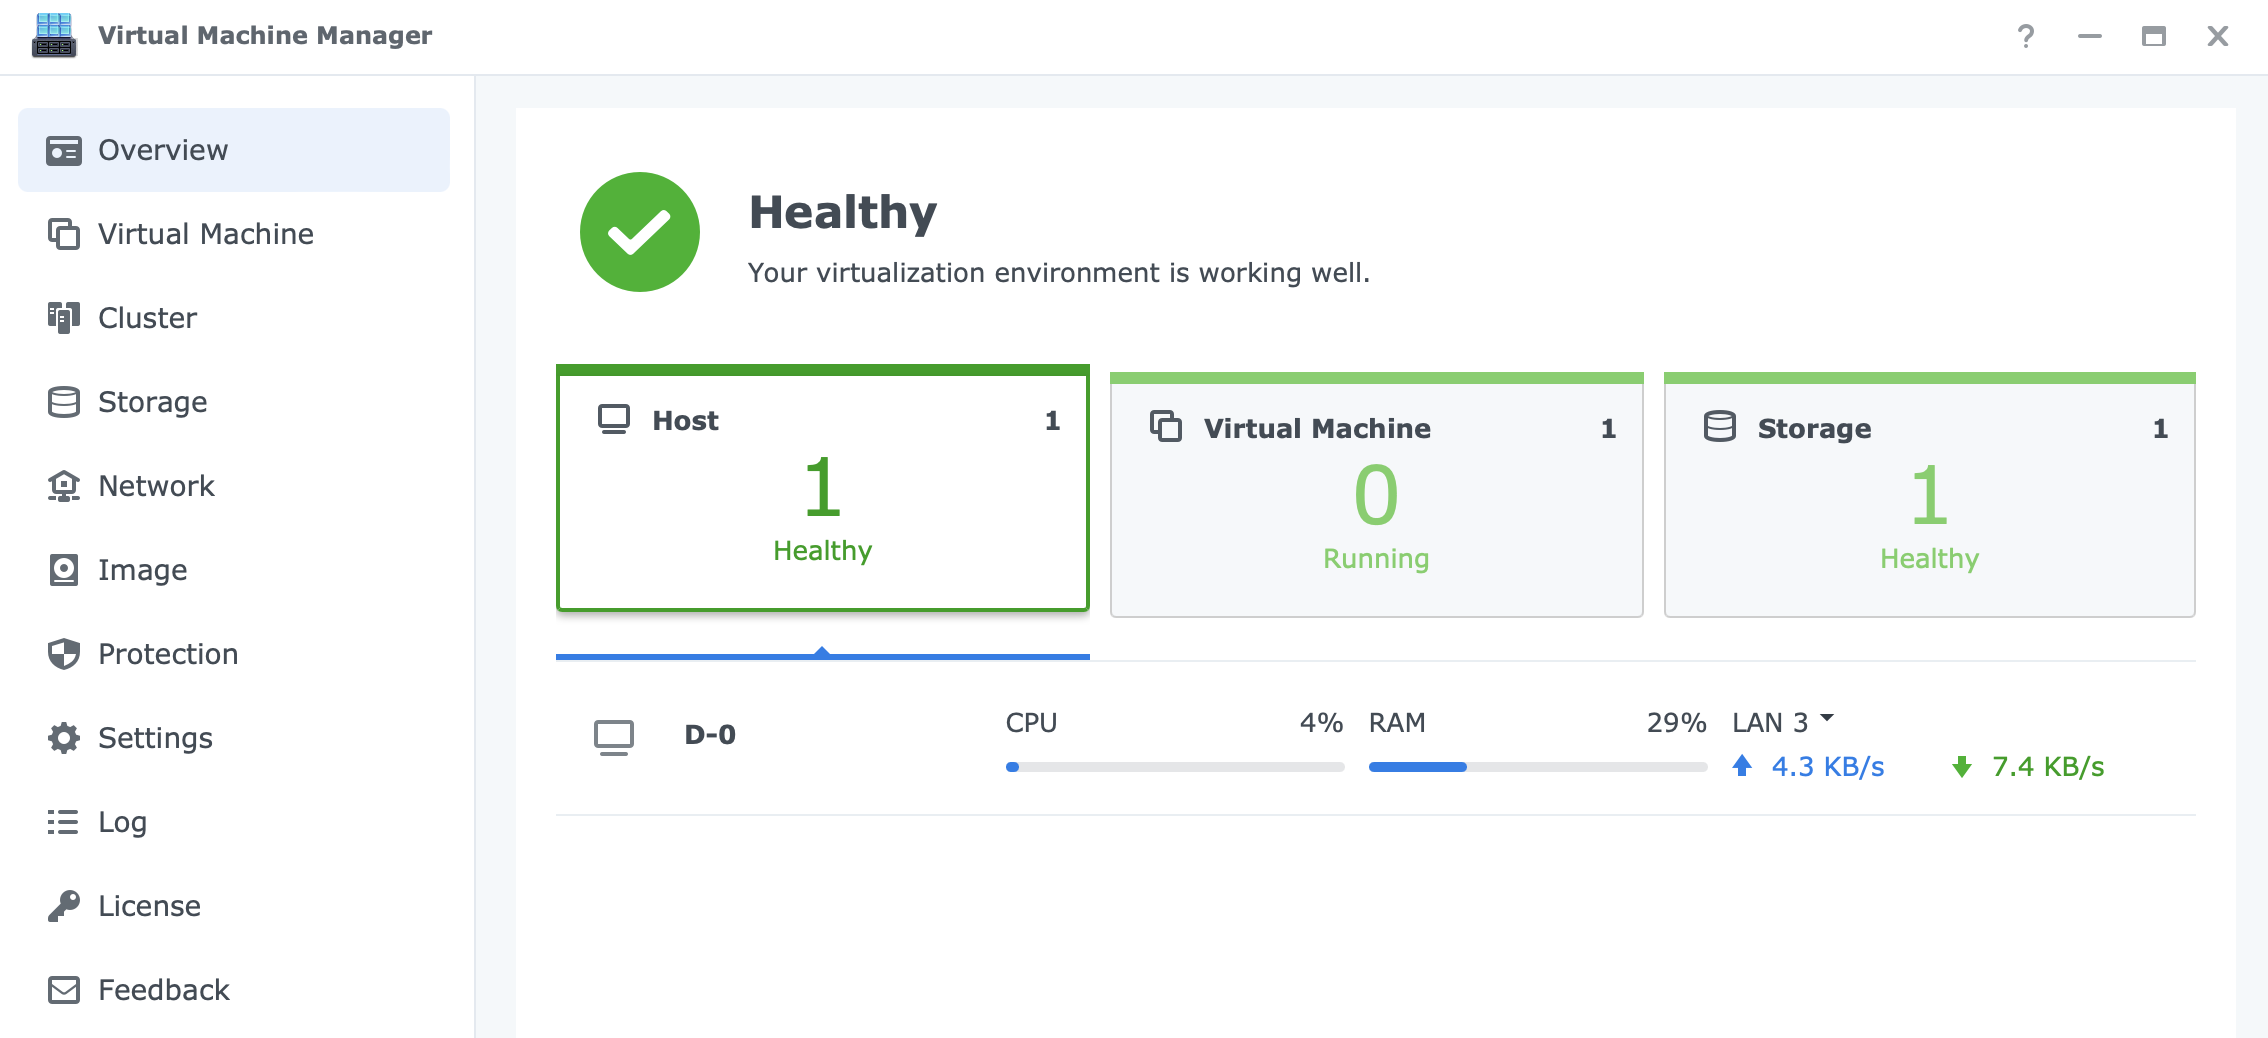Click the Protection shield icon
This screenshot has height=1038, width=2268.
click(x=64, y=654)
